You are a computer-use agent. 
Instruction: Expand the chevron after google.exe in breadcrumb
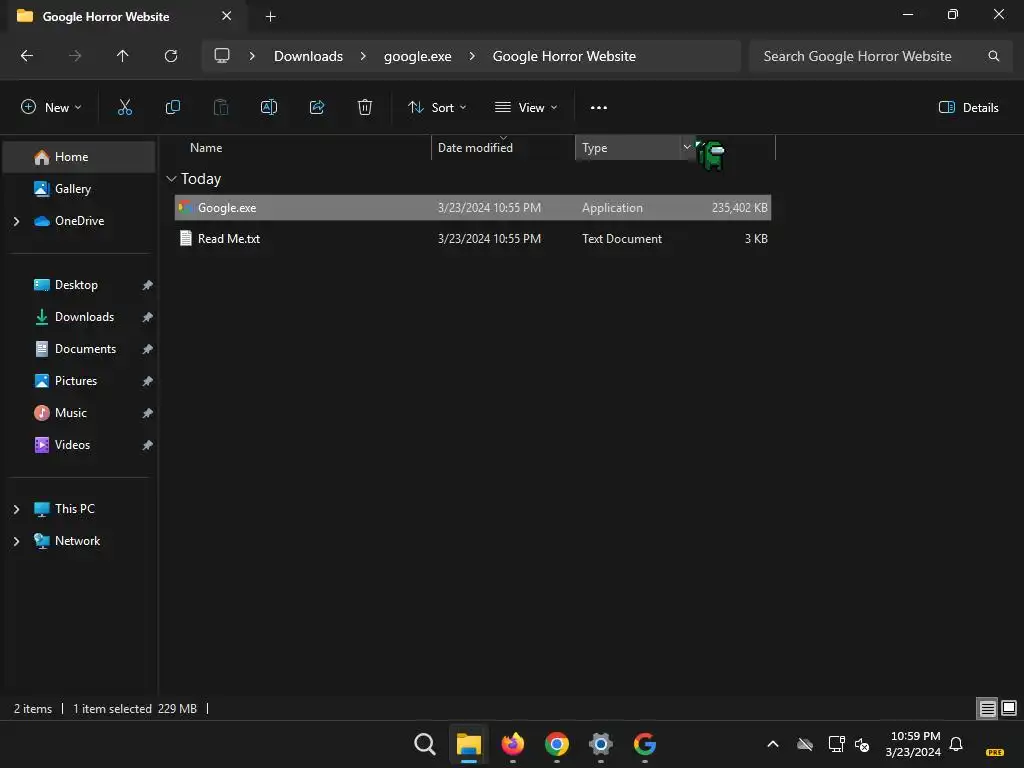pyautogui.click(x=472, y=56)
